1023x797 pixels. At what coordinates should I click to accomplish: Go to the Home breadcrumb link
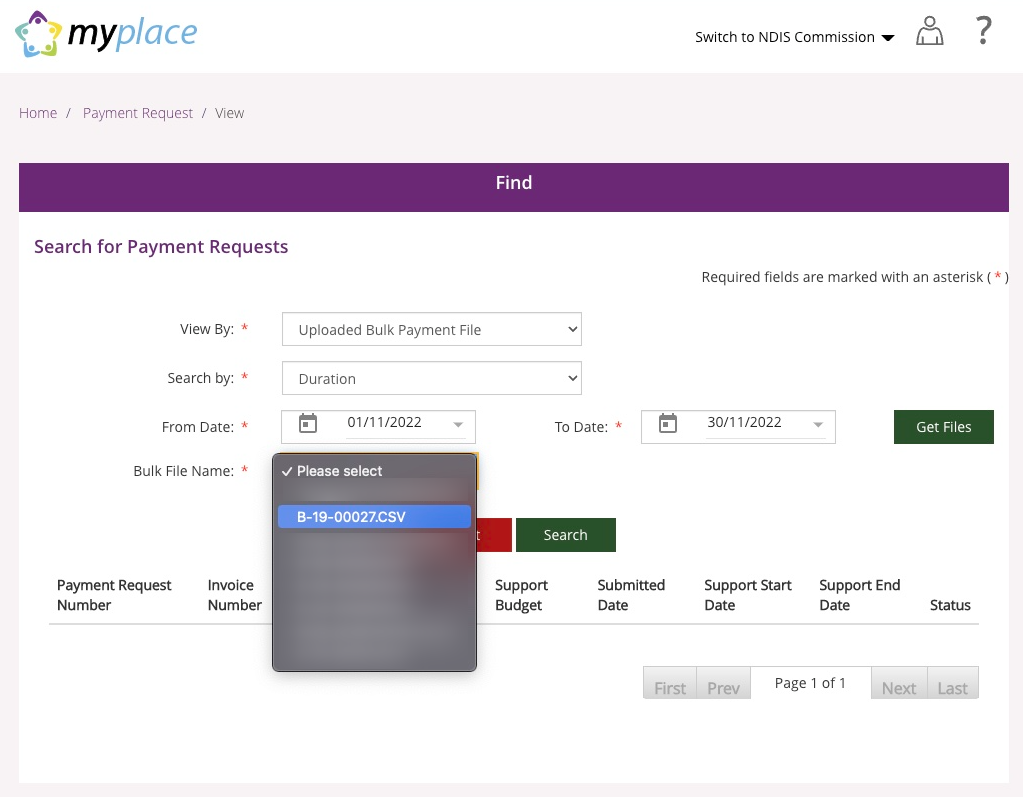(38, 113)
